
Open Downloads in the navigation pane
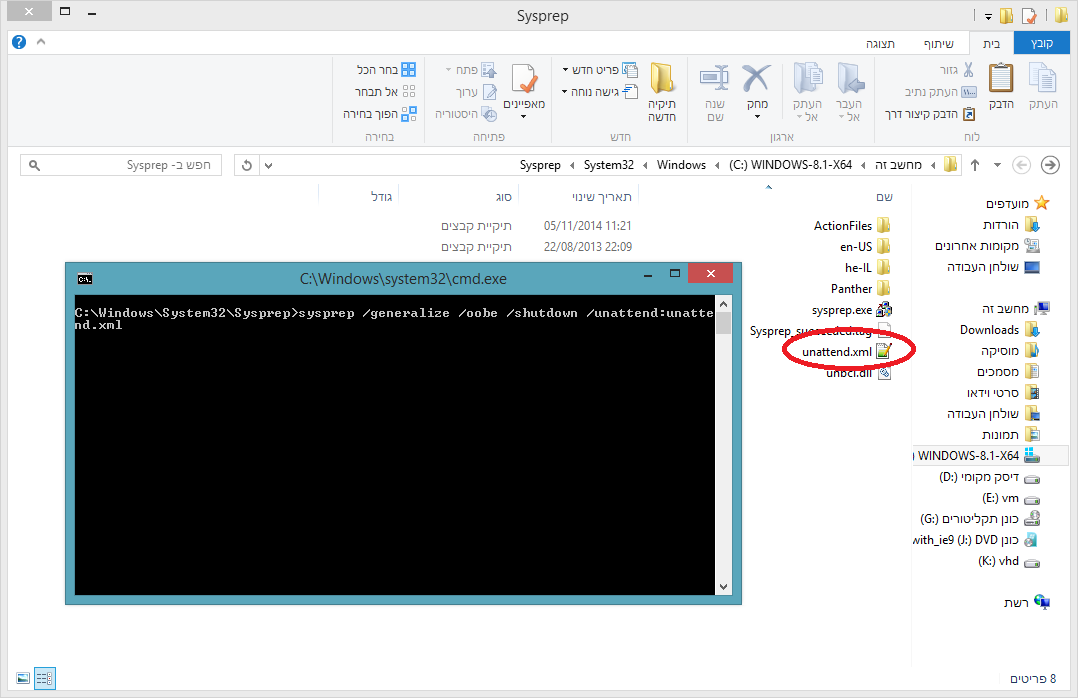click(x=1000, y=330)
